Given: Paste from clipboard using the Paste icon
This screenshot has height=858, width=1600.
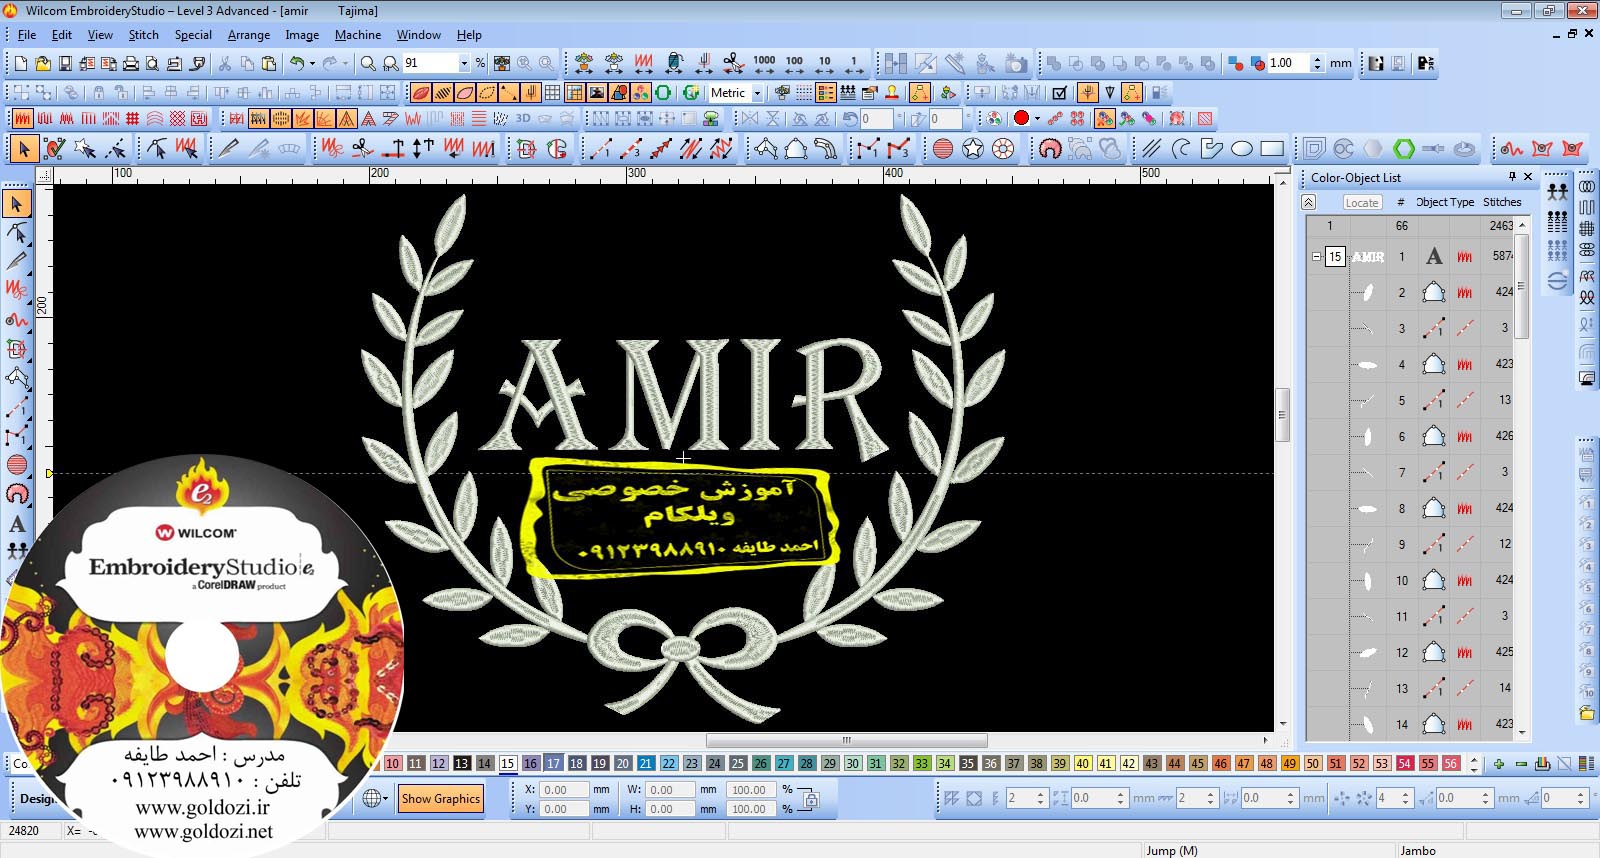Looking at the screenshot, I should point(269,63).
